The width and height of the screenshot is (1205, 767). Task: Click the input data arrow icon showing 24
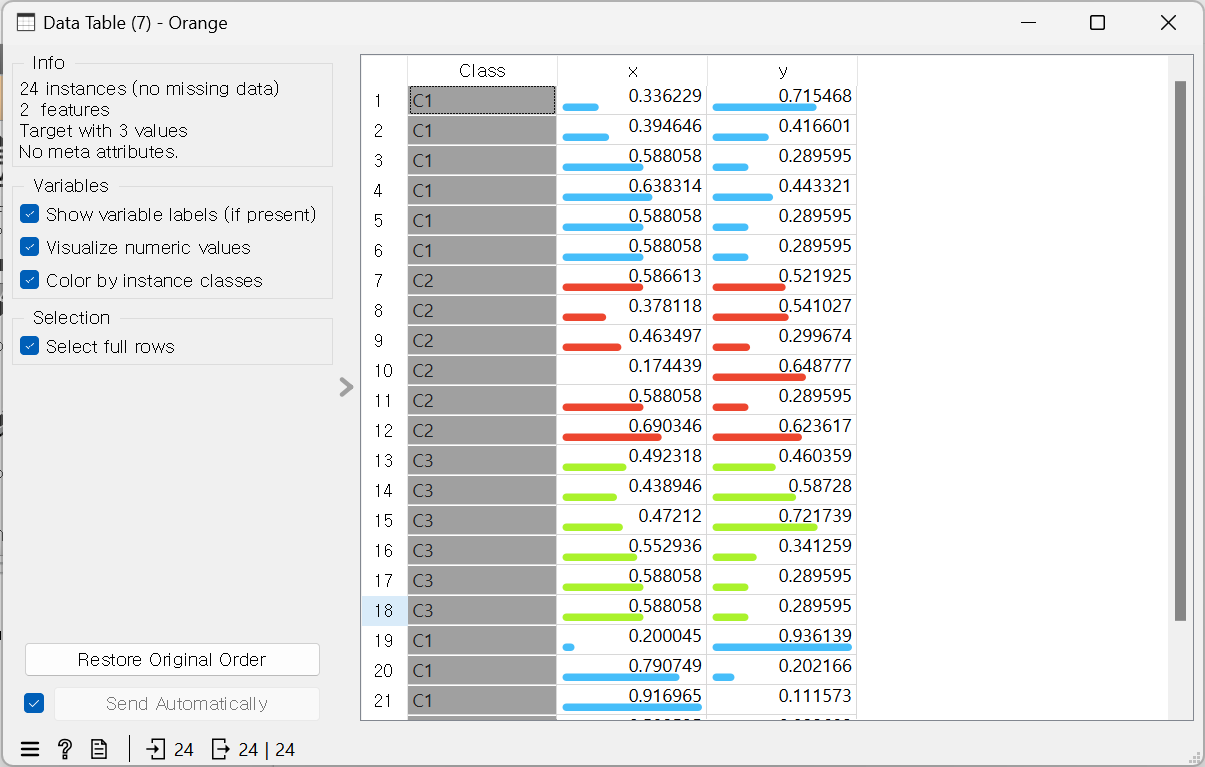[156, 749]
